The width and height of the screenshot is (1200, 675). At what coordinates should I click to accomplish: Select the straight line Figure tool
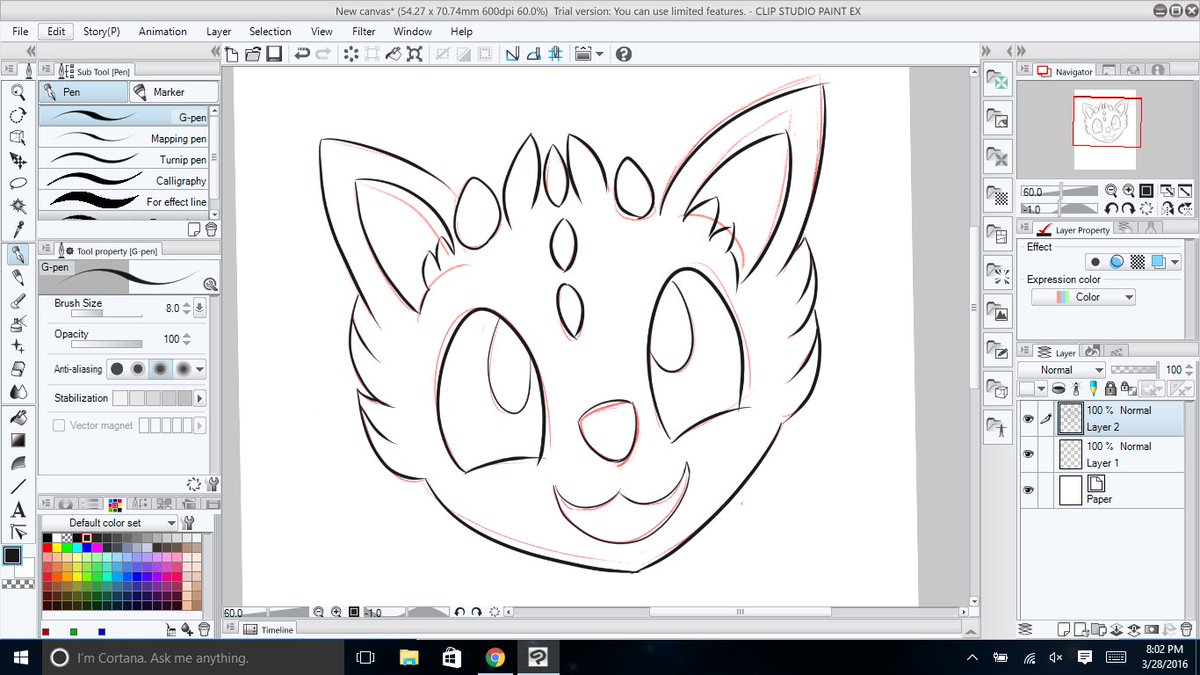[x=17, y=487]
